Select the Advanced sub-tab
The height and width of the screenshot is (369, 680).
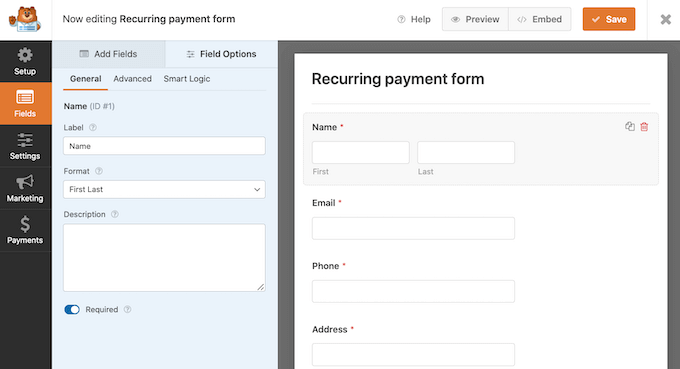[x=132, y=79]
